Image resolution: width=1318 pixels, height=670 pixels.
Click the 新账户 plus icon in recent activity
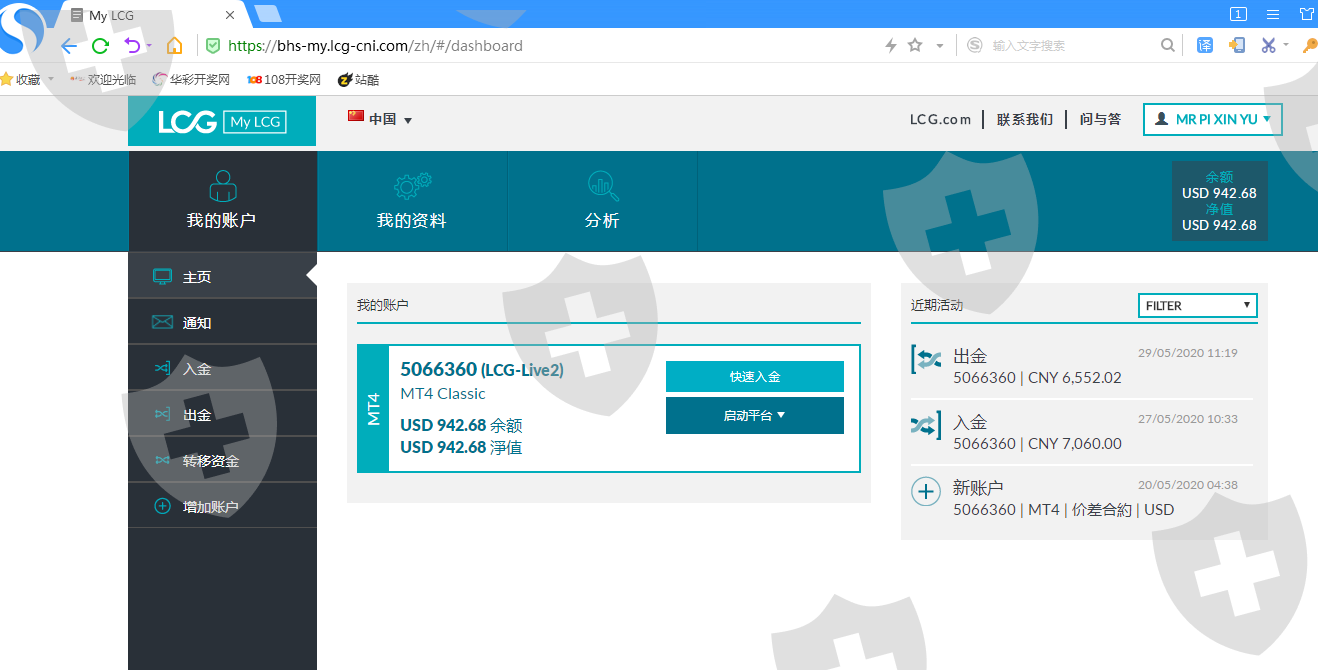[926, 491]
